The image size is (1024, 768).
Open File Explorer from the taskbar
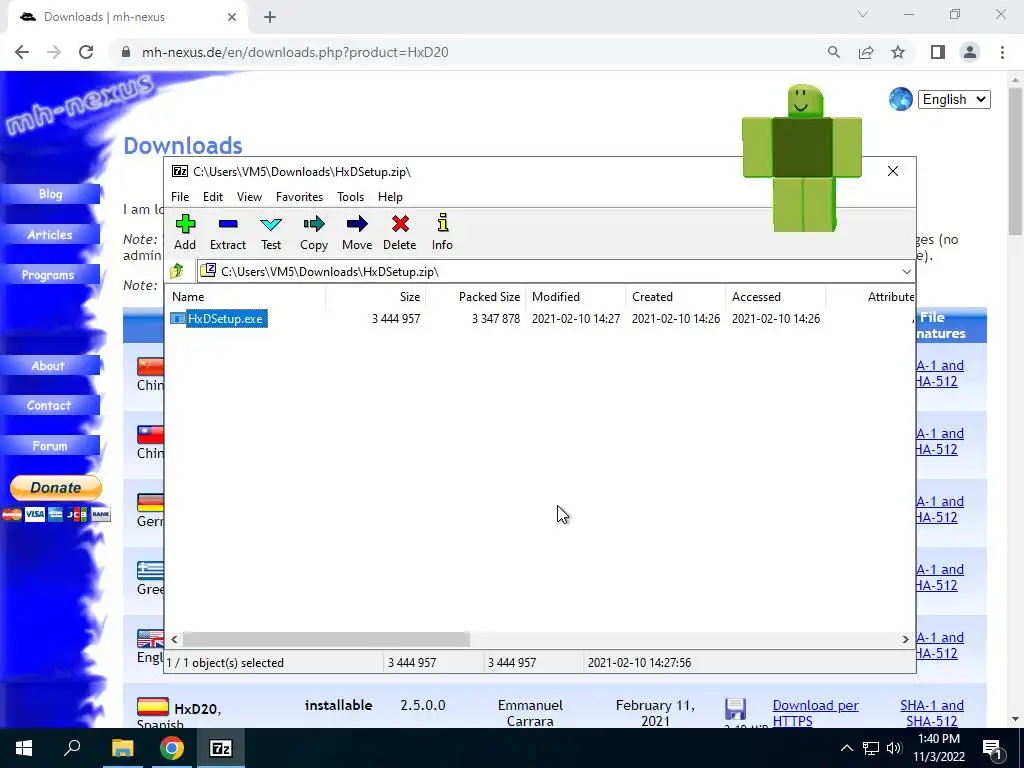[122, 748]
